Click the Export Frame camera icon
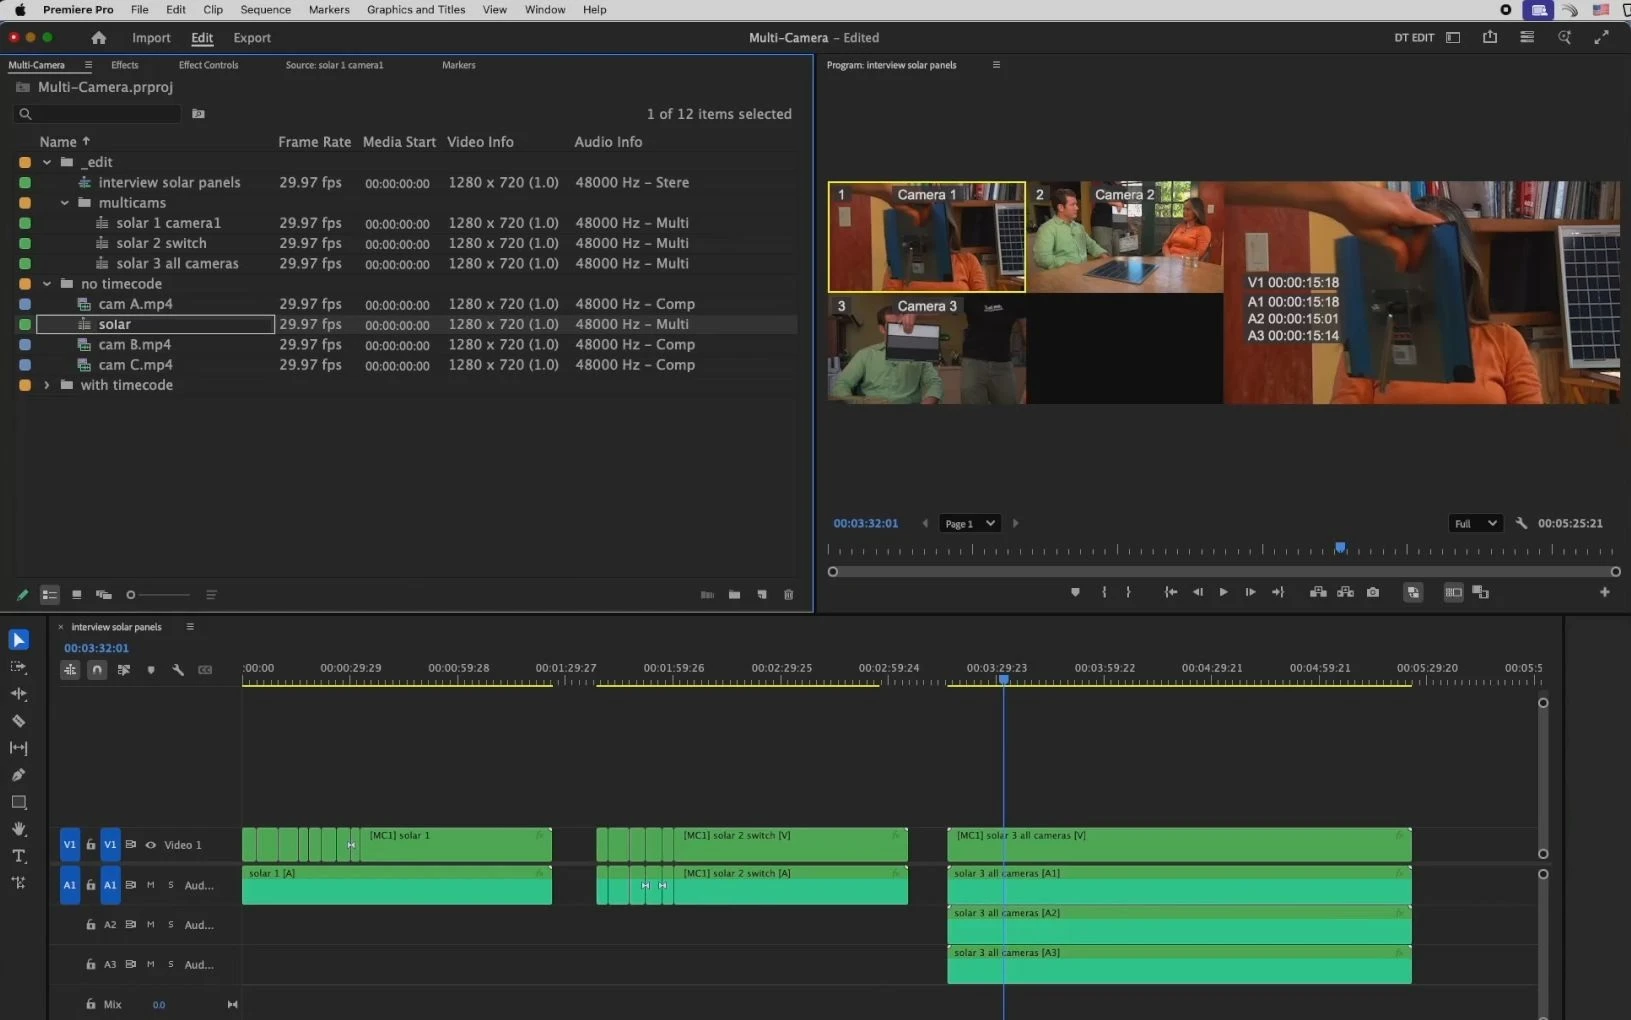Screen dimensions: 1631x1020 [1373, 593]
